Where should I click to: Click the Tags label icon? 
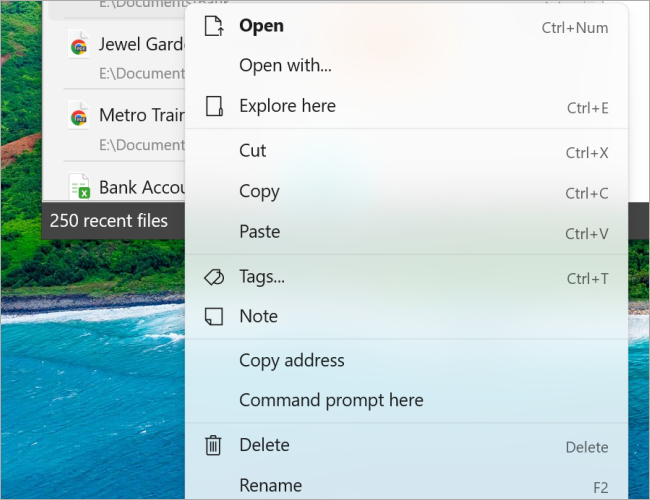coord(214,277)
